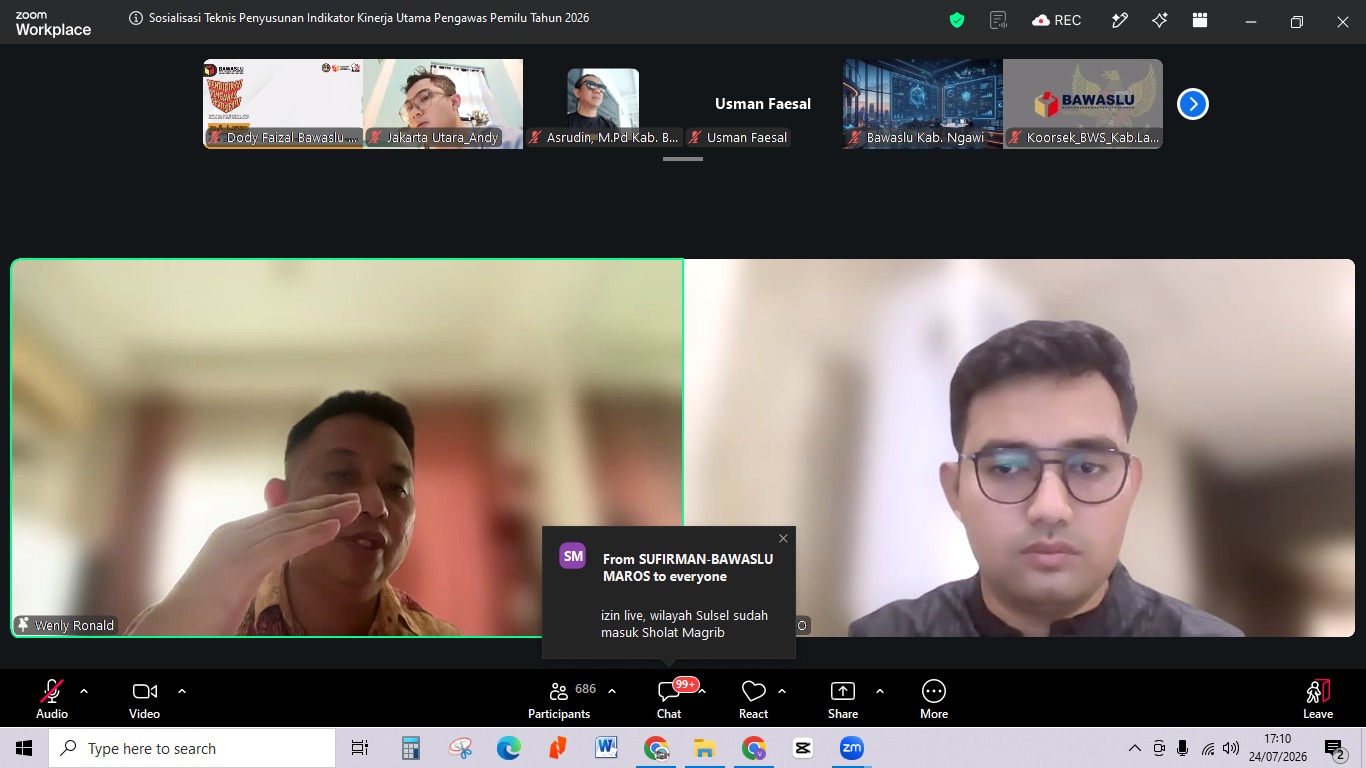Screen dimensions: 1366x768
Task: Expand the video options caret
Action: click(182, 691)
